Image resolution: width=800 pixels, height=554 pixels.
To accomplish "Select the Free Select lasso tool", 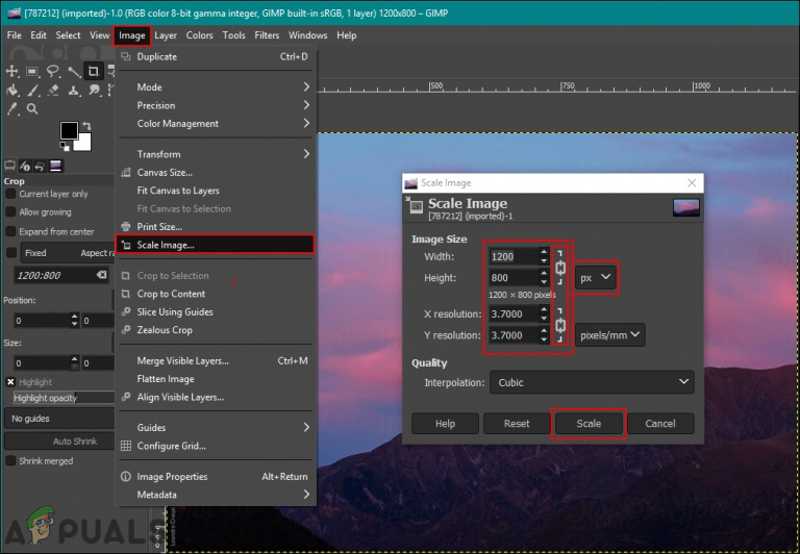I will (52, 71).
